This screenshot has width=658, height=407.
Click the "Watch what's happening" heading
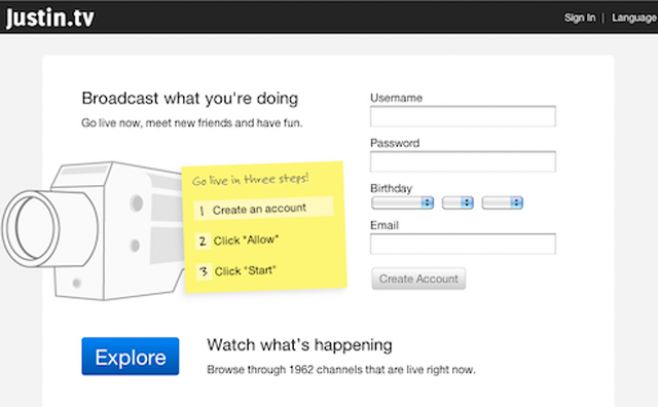299,346
